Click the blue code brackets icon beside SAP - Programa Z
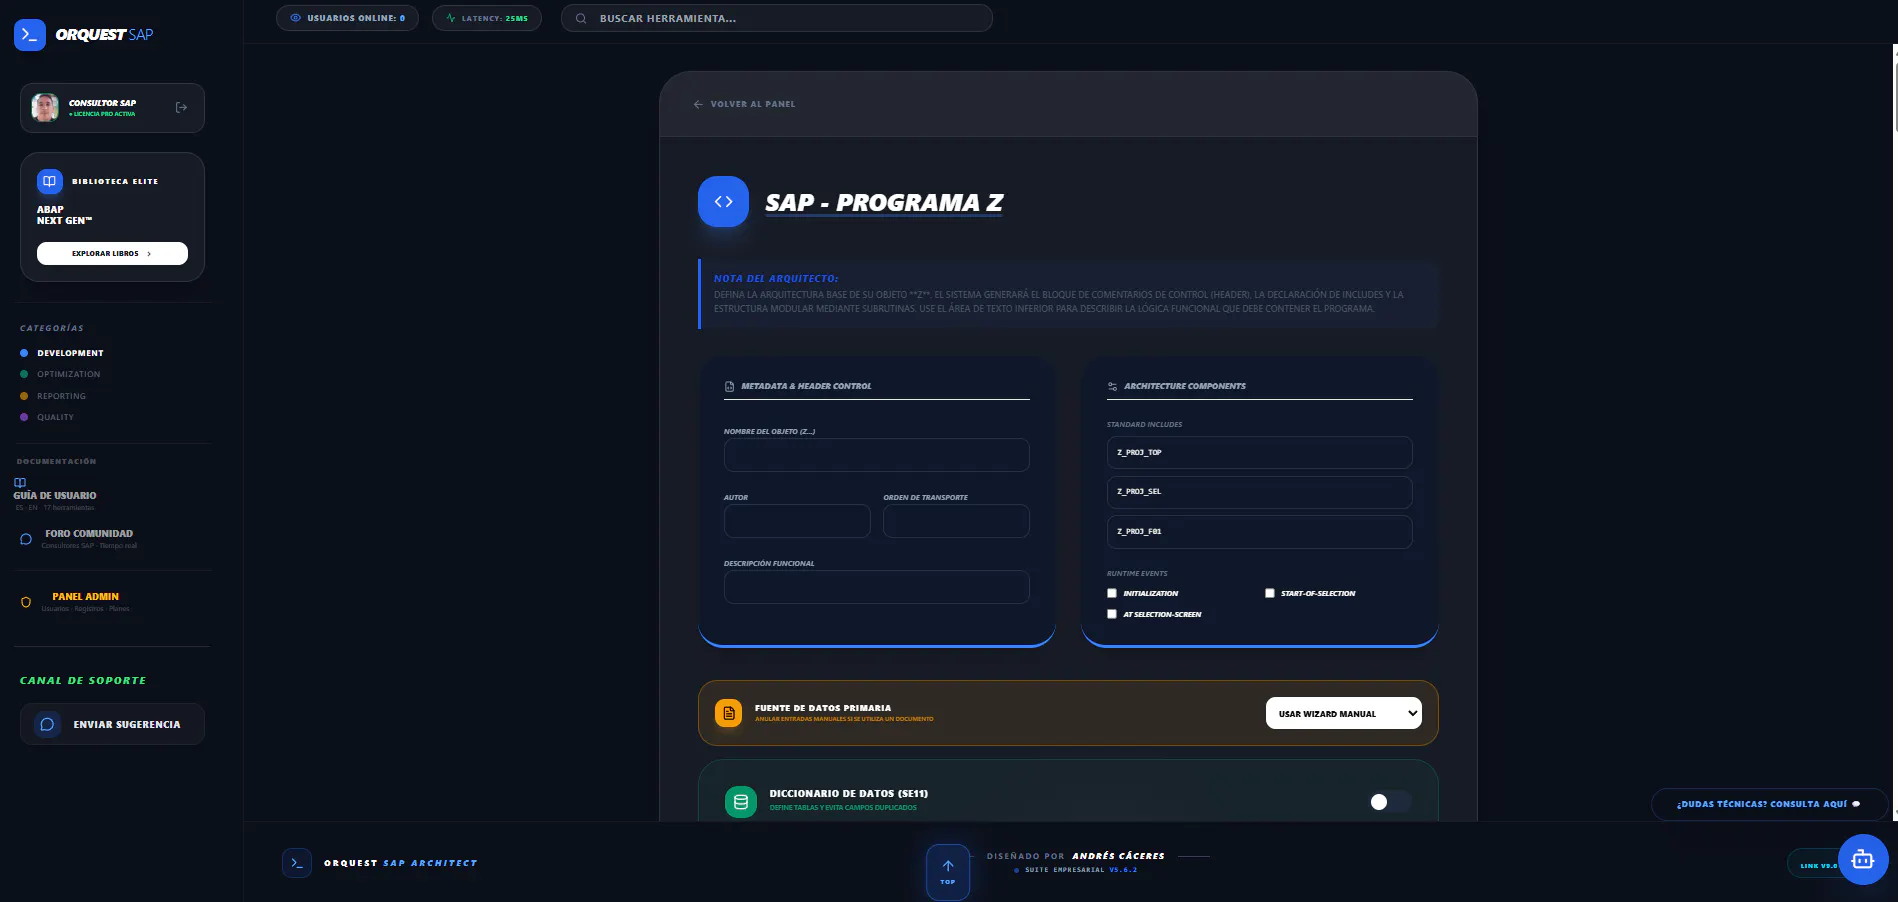Viewport: 1898px width, 902px height. point(723,202)
